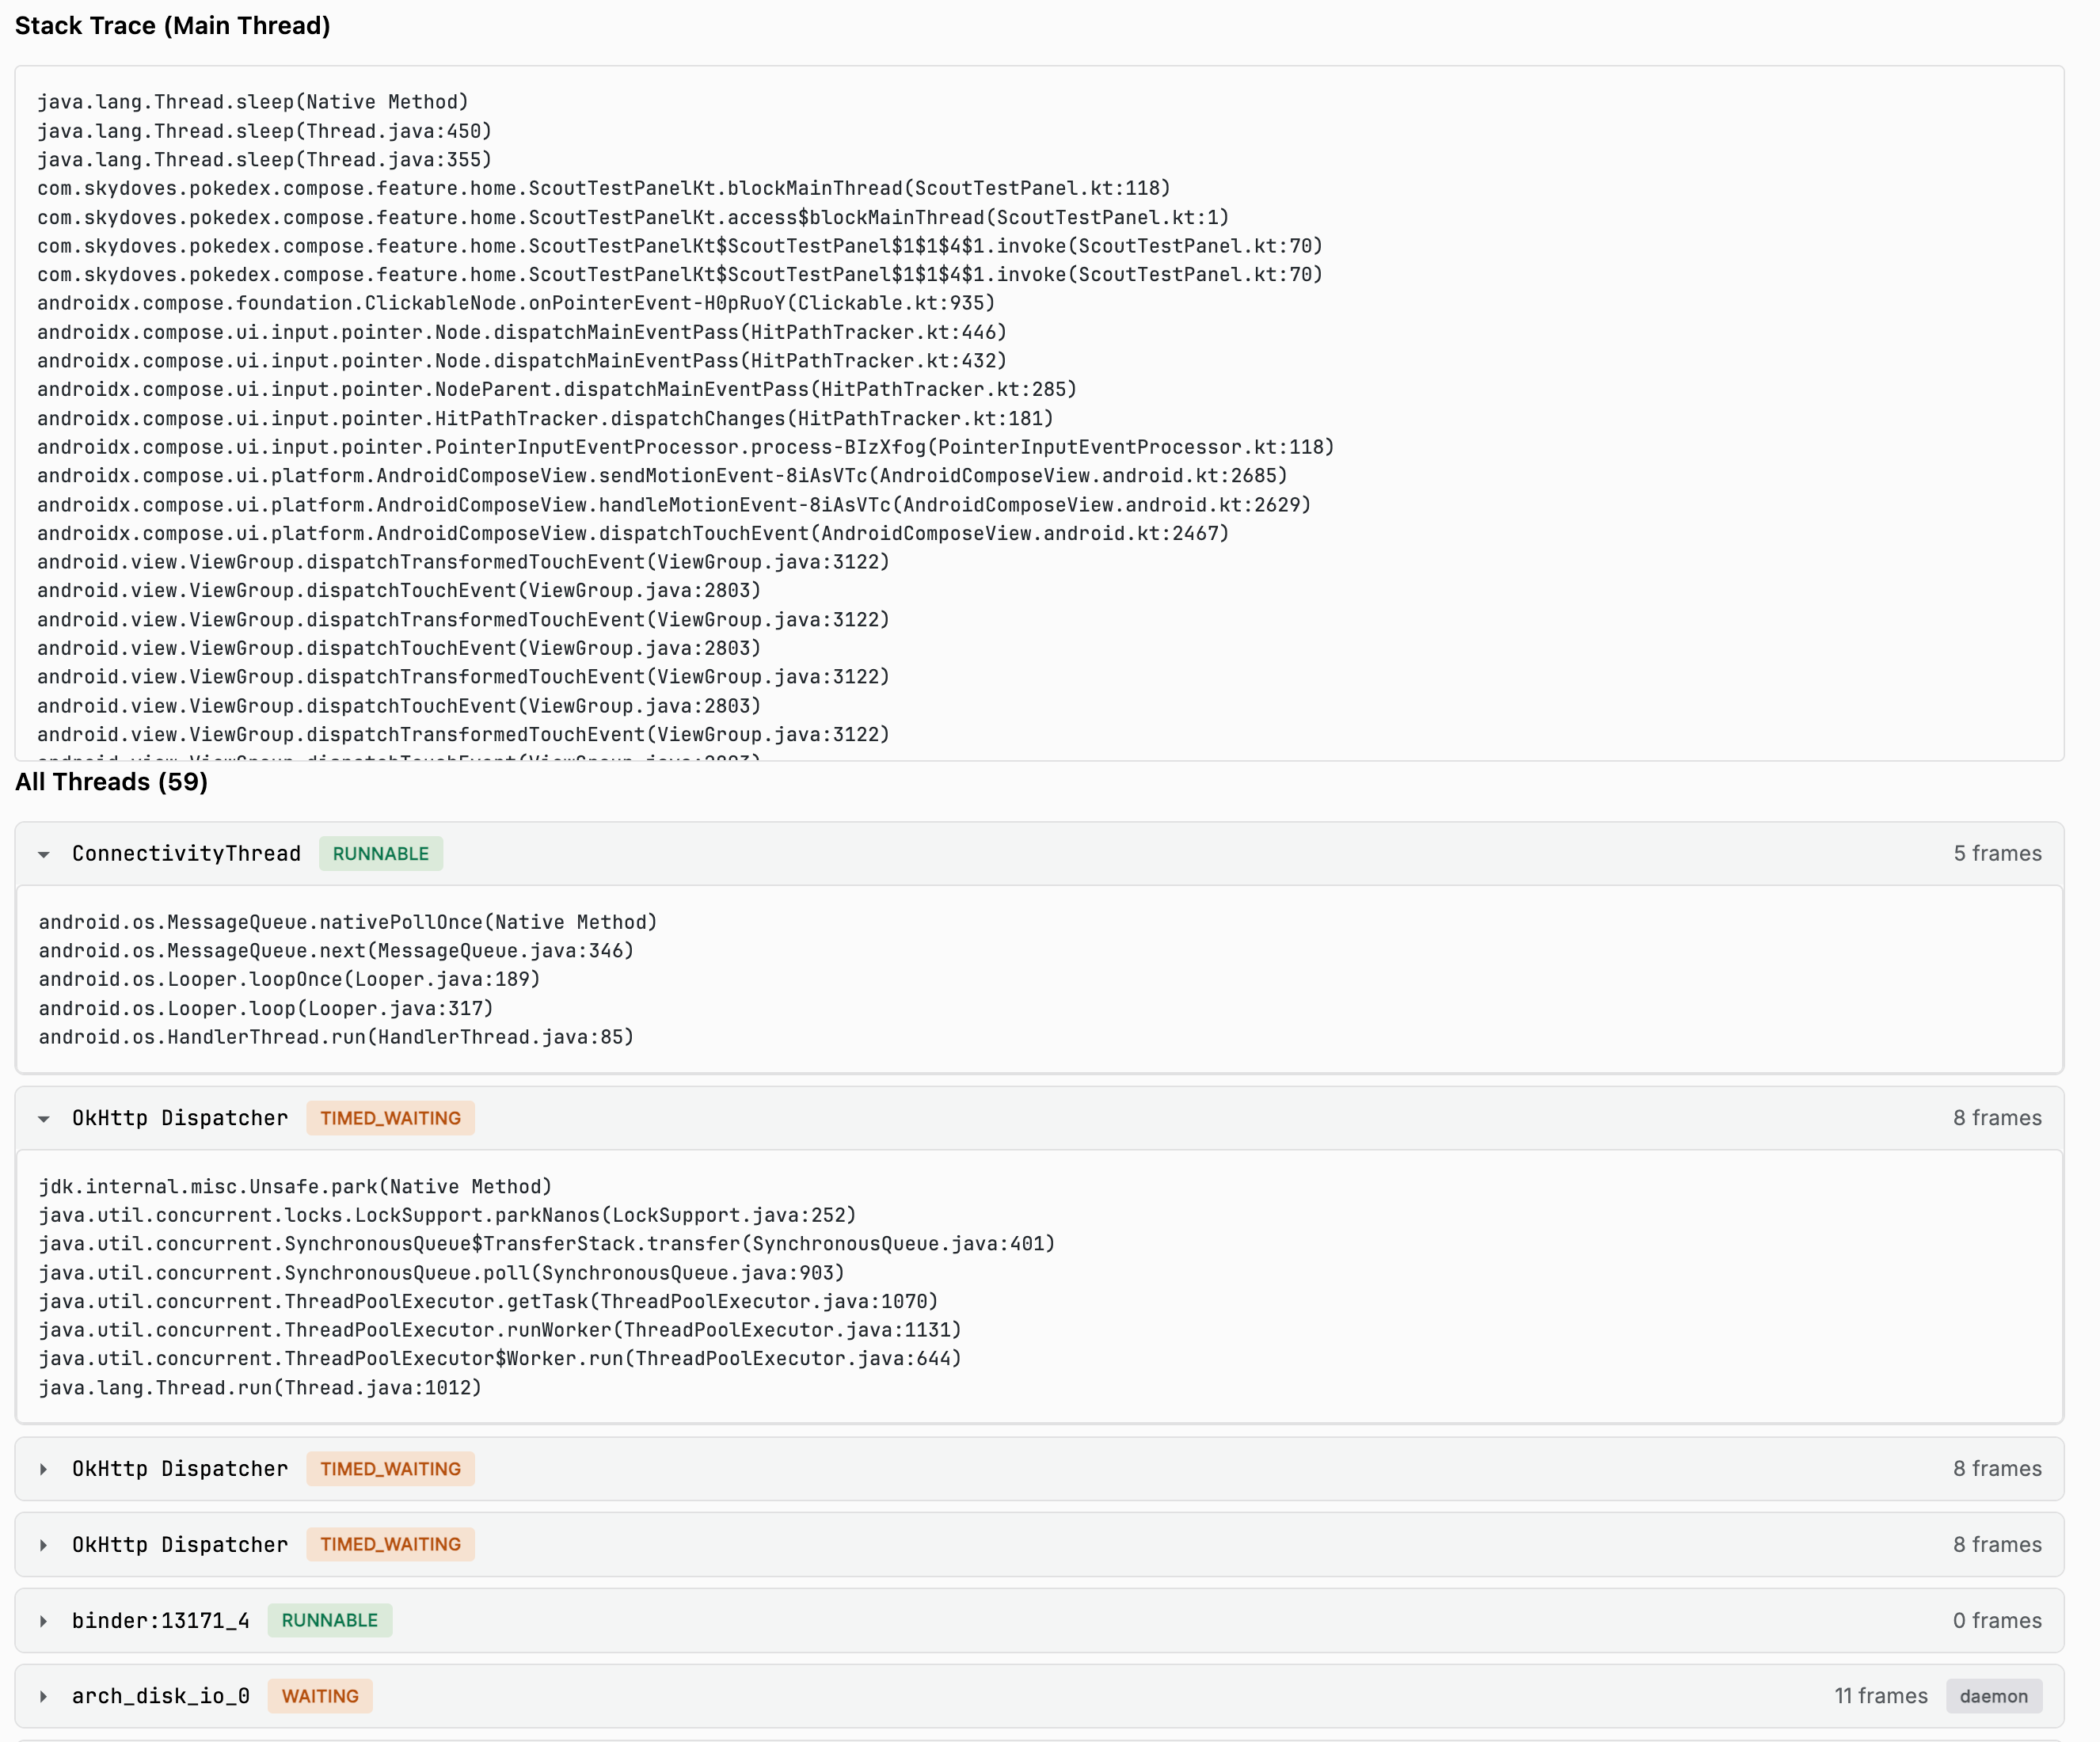Click the Thread.run(Thread.java:1012) line
Screen dimensions: 2100x1742
point(260,1389)
